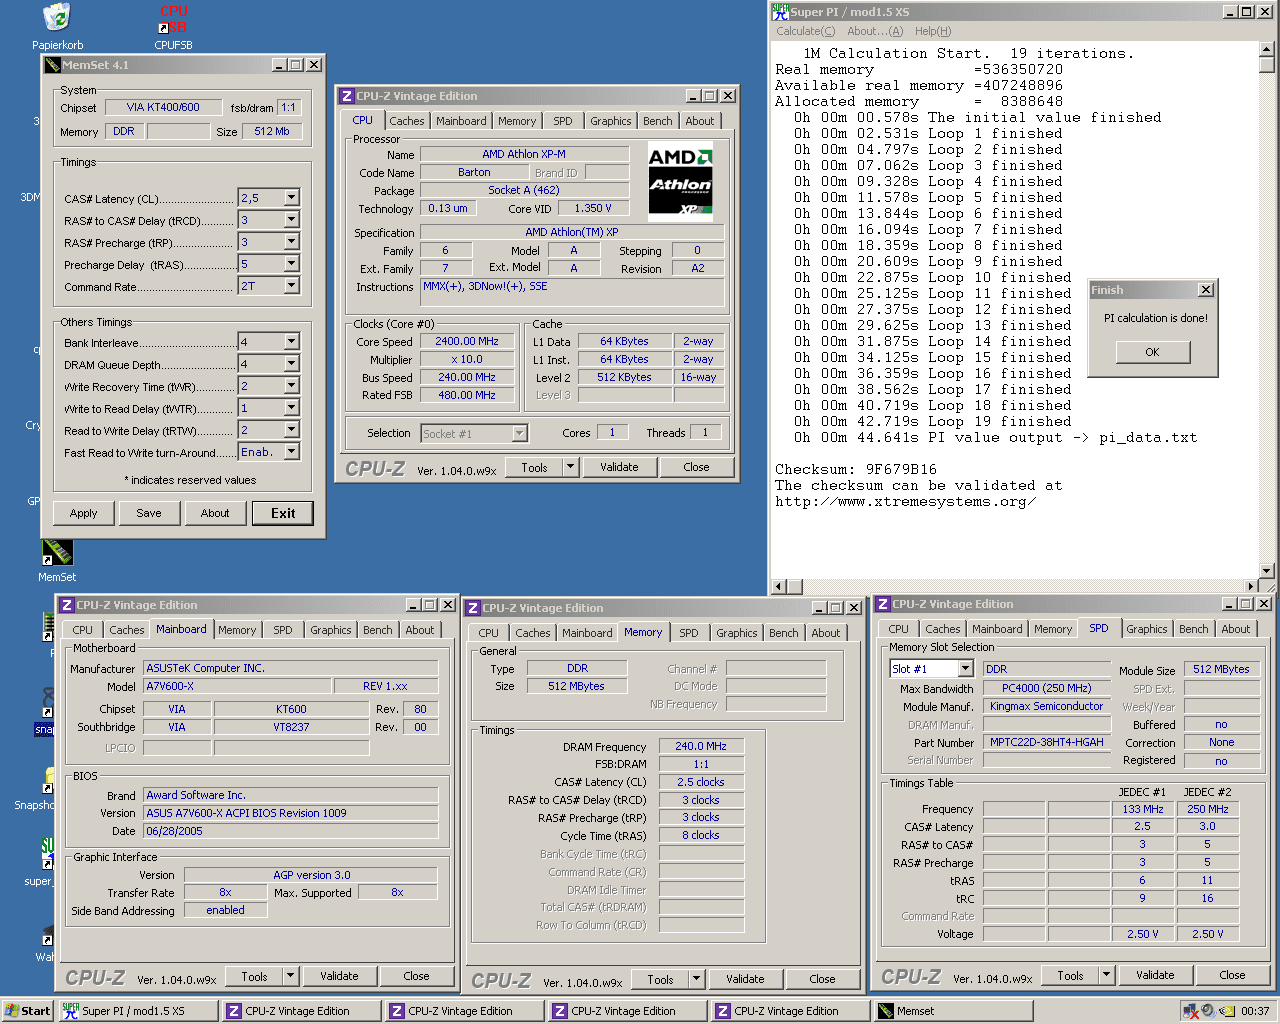Expand Tools arrow in CPU tab window
This screenshot has width=1280, height=1024.
click(570, 467)
